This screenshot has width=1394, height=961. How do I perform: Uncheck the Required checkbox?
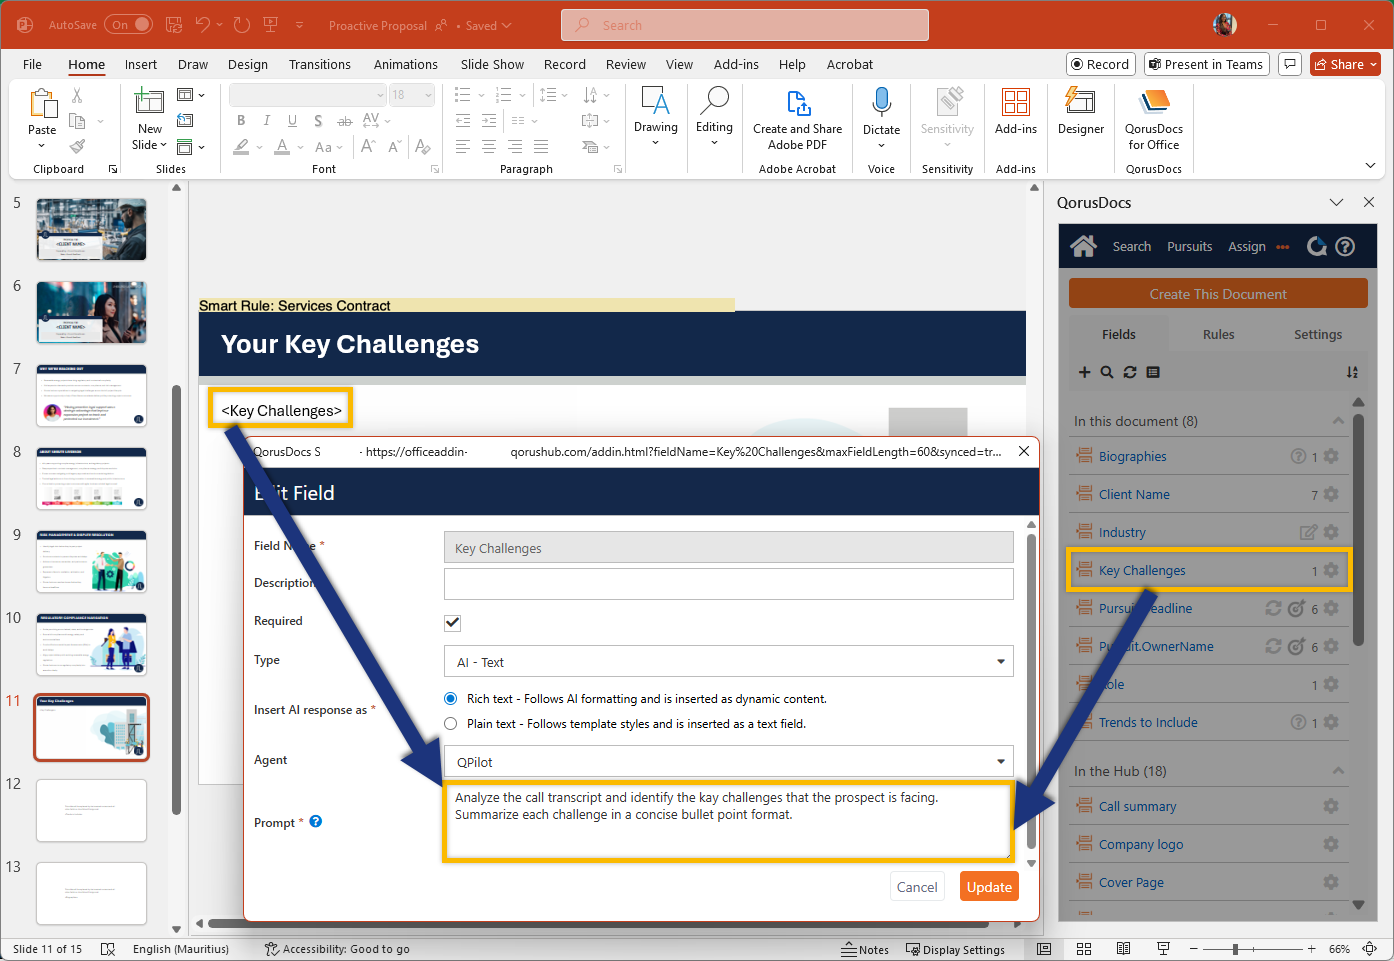(452, 622)
